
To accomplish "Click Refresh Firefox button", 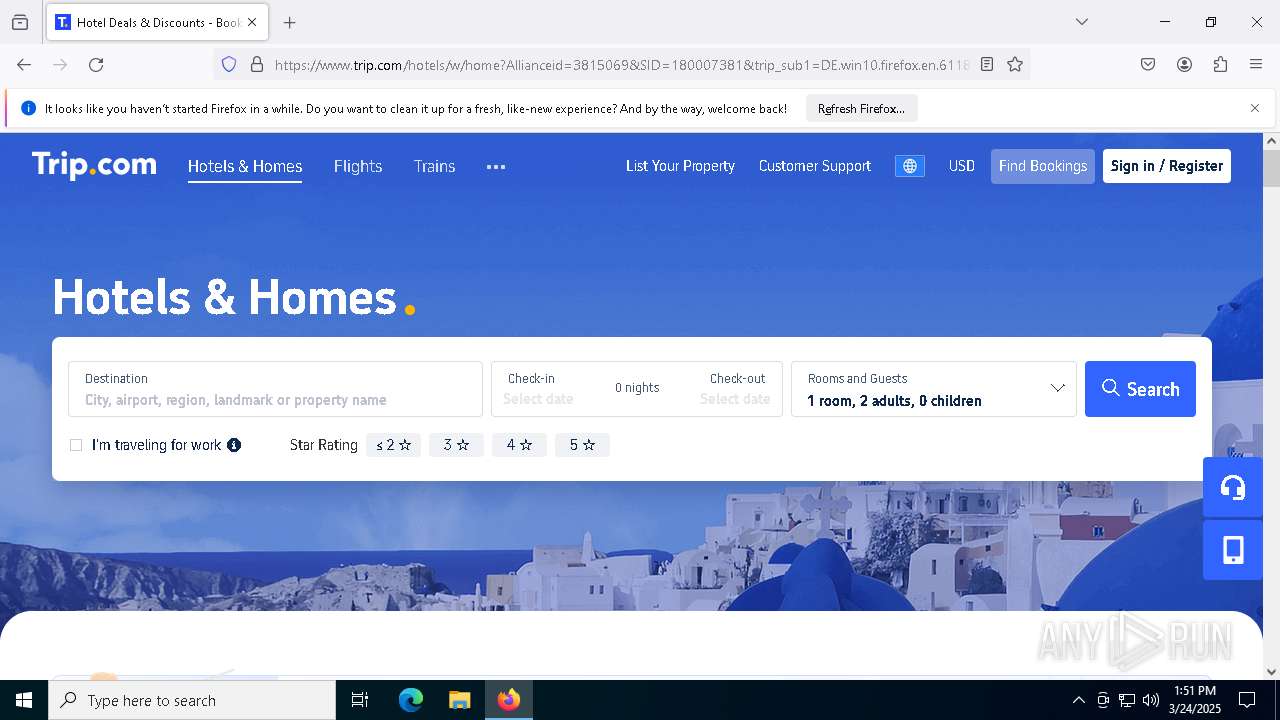I will coord(861,108).
